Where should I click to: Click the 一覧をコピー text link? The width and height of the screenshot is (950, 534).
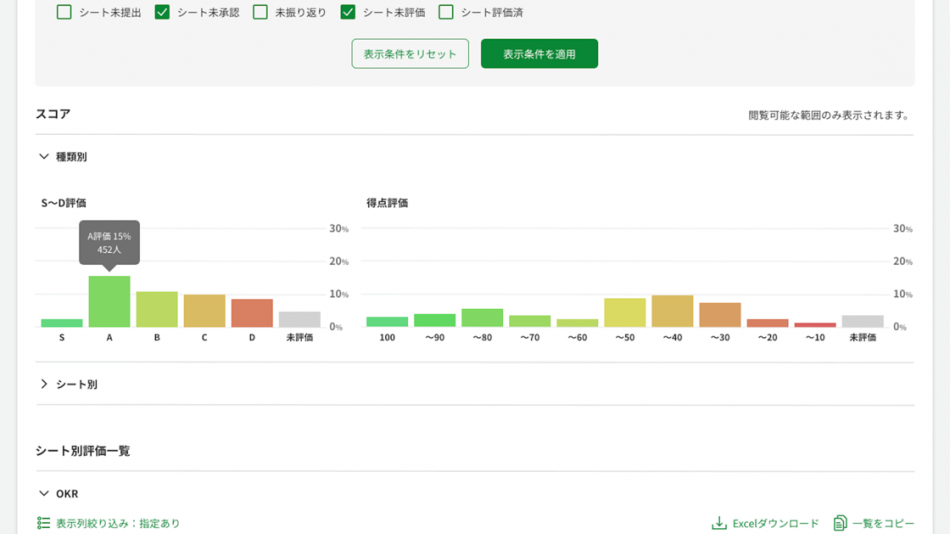pos(883,523)
